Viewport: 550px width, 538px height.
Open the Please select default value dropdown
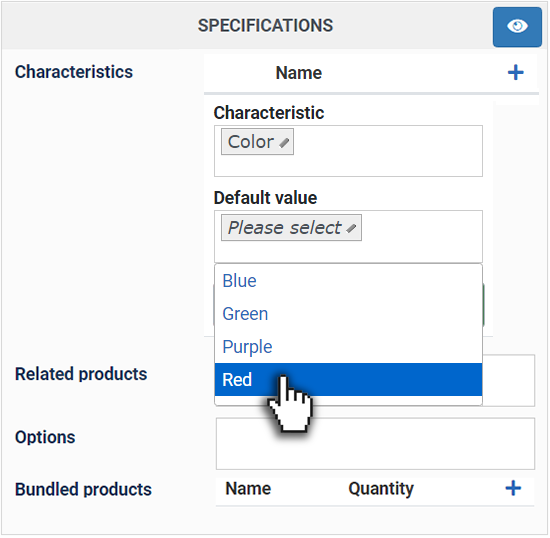[291, 228]
